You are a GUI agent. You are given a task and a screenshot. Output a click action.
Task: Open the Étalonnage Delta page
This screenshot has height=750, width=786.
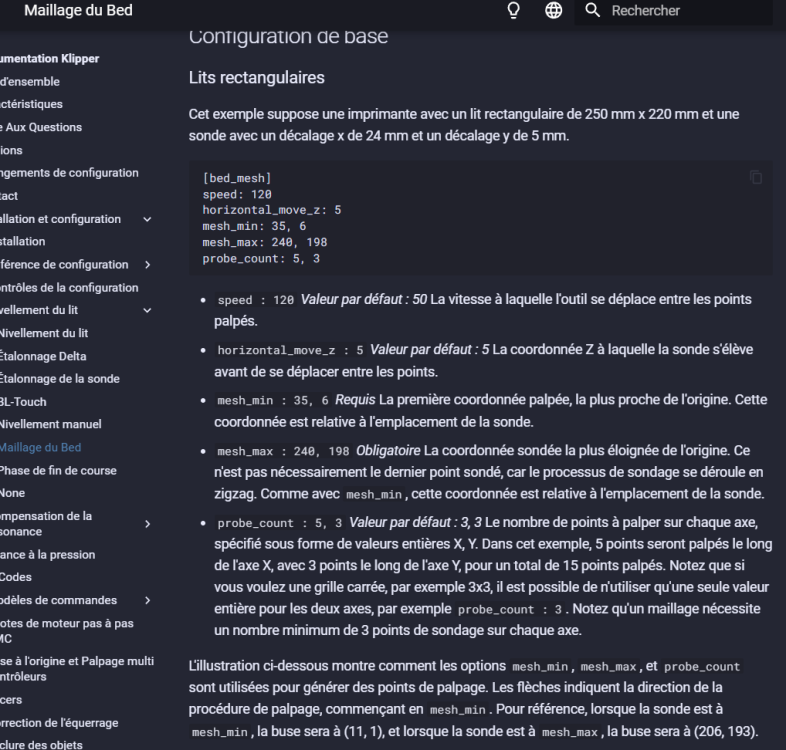coord(44,356)
